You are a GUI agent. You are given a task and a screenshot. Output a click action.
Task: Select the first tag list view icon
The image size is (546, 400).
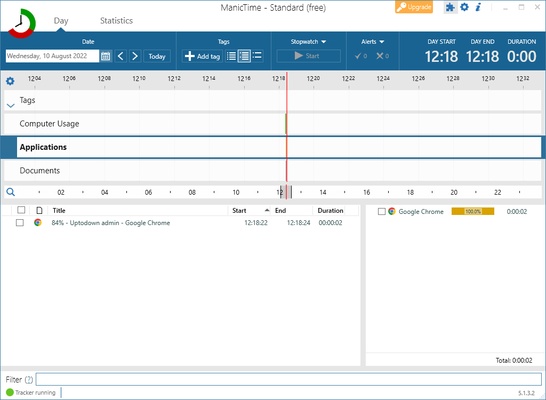point(231,56)
